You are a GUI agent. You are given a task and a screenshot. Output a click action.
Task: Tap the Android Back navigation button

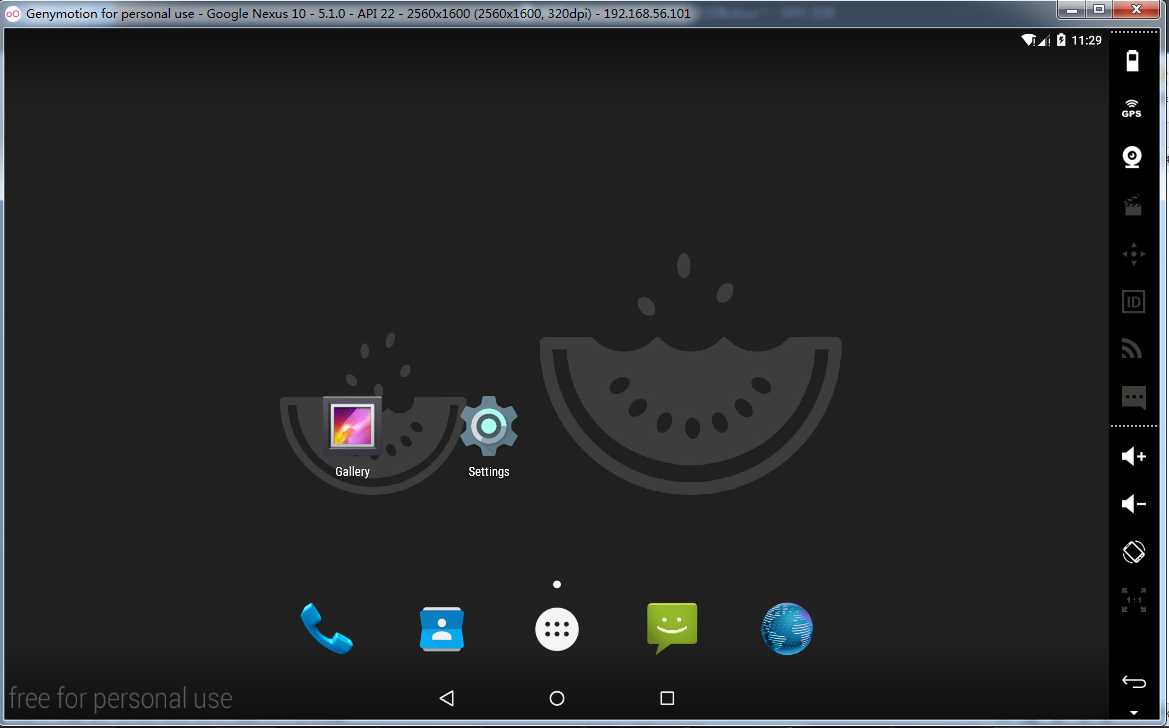[447, 698]
